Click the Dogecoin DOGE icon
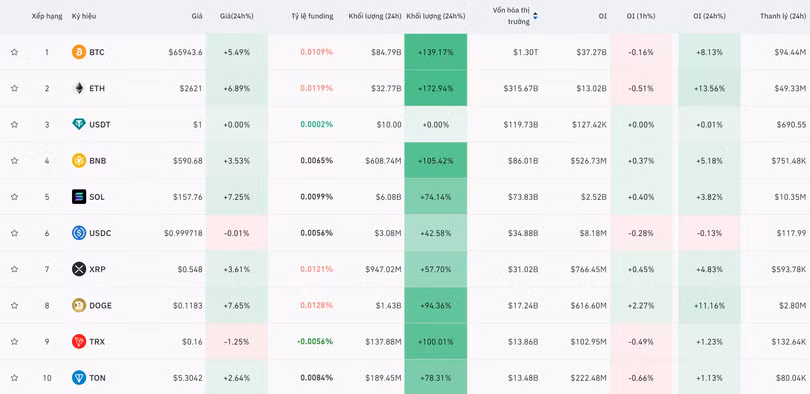 point(79,305)
